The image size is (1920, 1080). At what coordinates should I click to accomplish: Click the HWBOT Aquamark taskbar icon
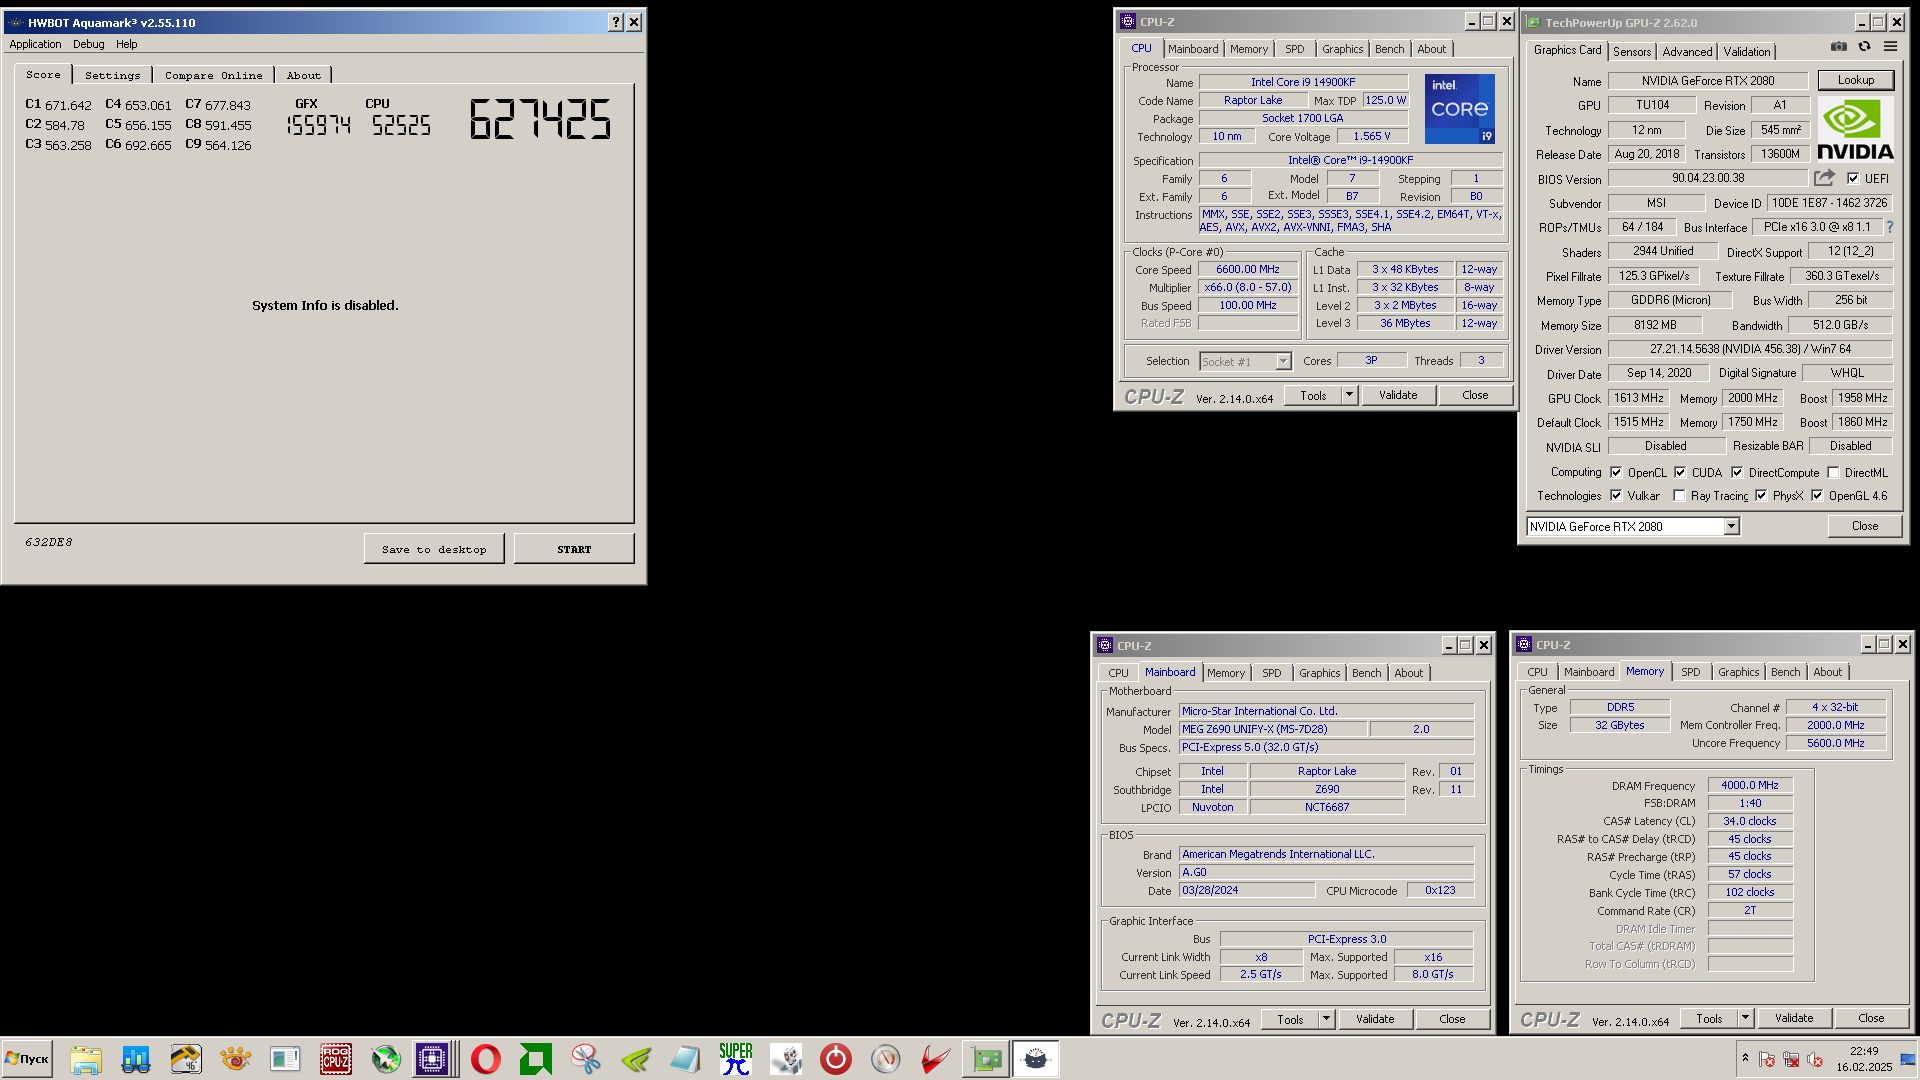click(1036, 1059)
